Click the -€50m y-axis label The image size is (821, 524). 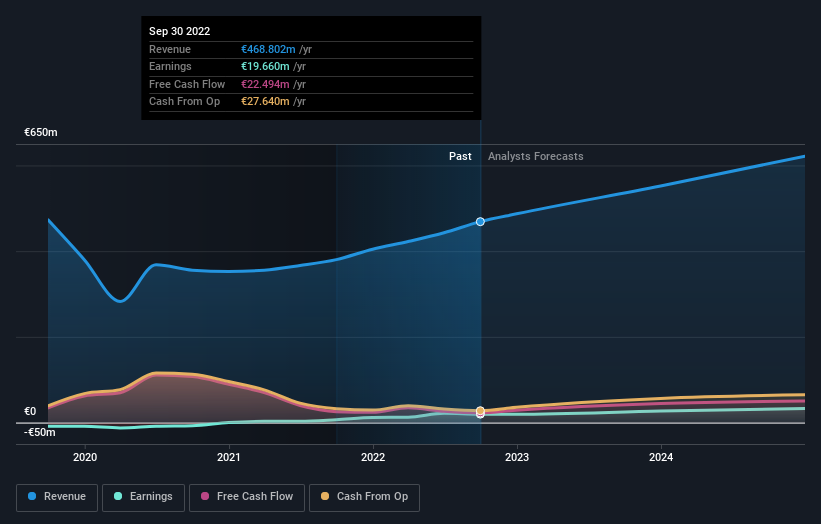[40, 432]
